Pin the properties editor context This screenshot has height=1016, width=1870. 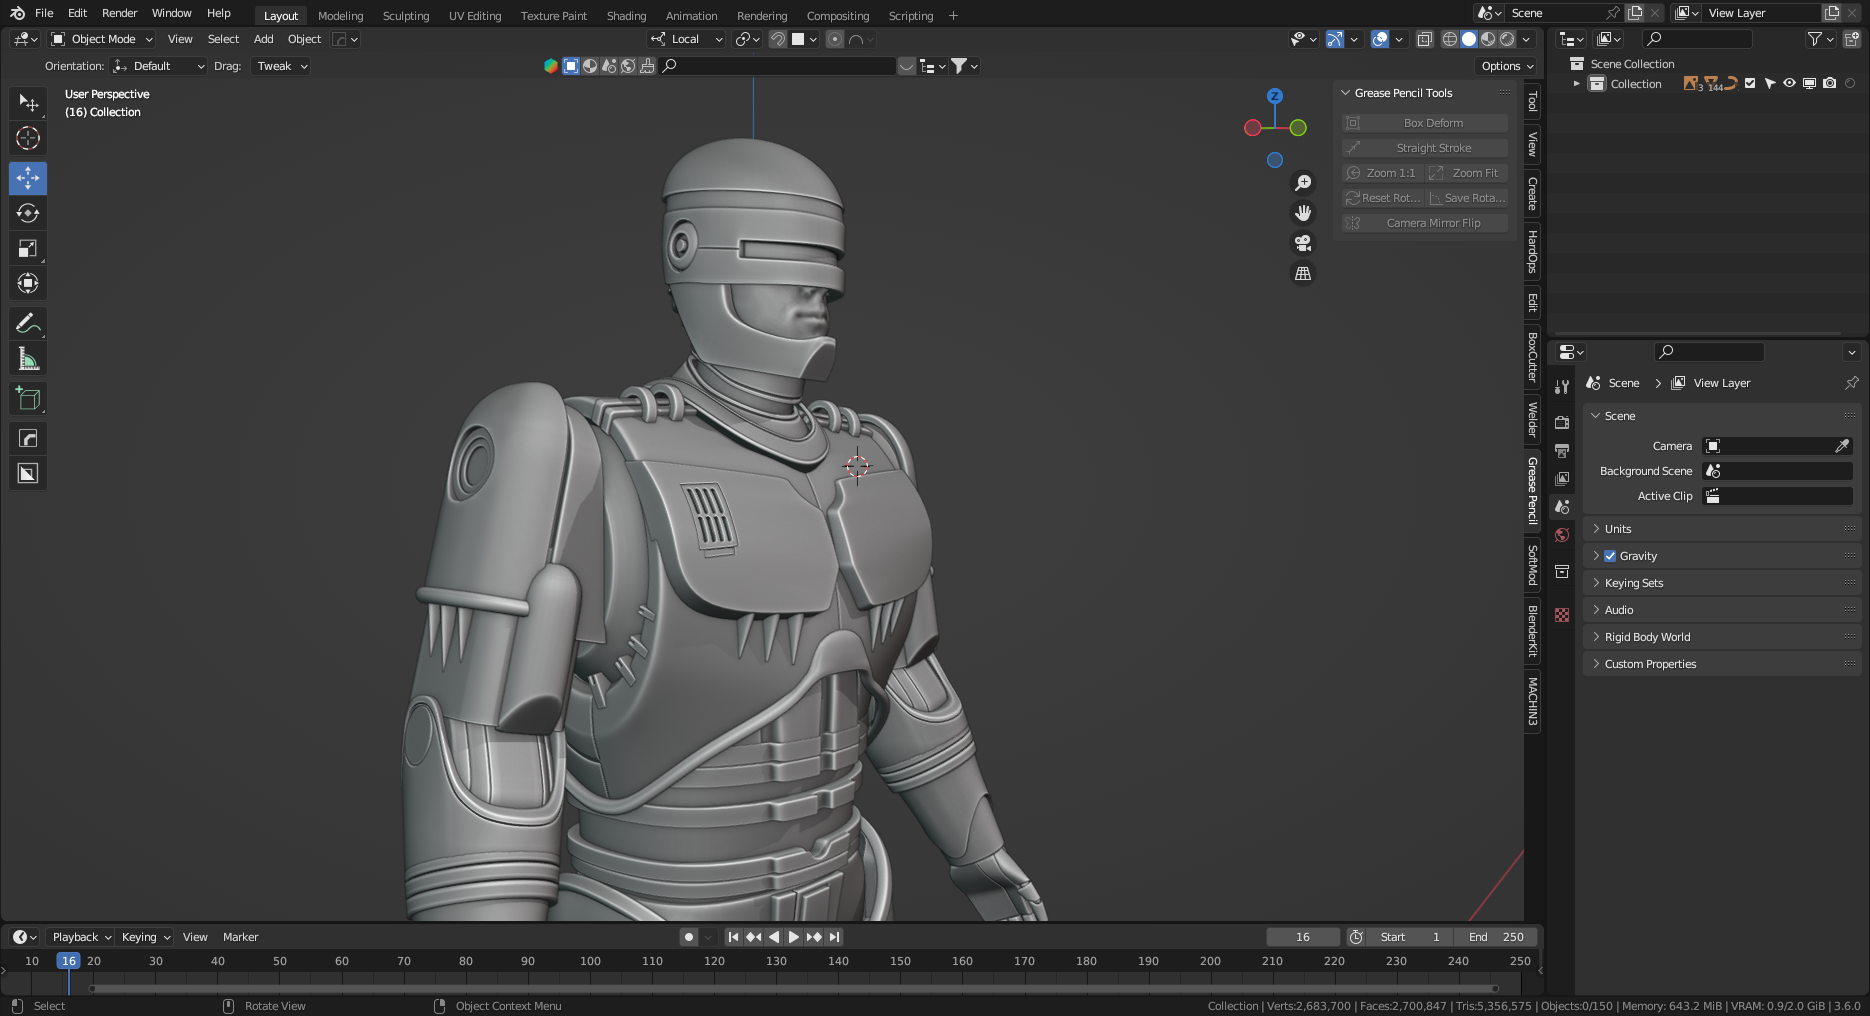point(1851,383)
